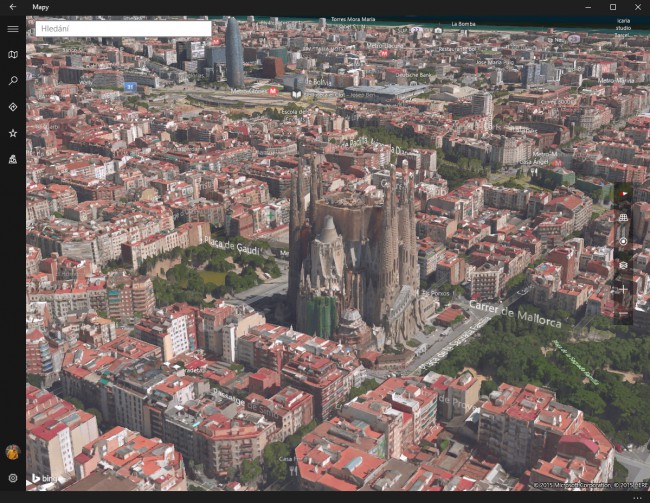This screenshot has width=650, height=503.
Task: Open Settings with the gear icon
Action: coord(13,478)
